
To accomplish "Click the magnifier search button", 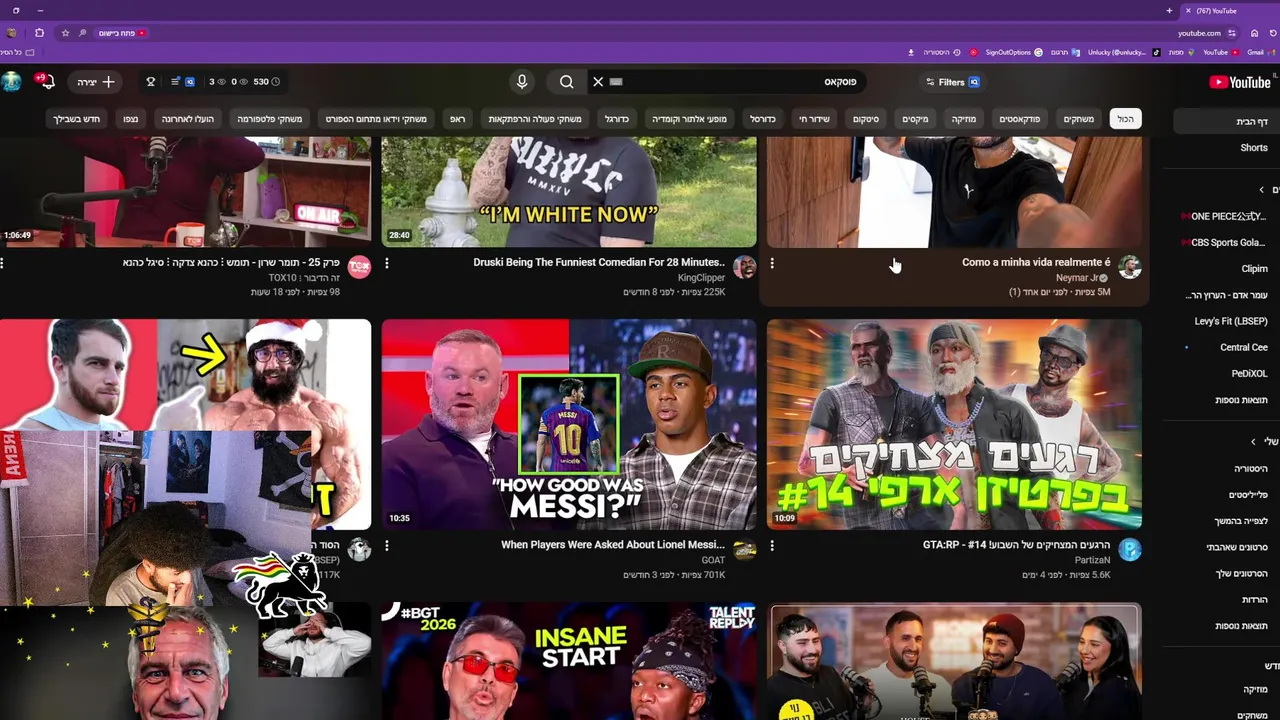I will coord(567,82).
